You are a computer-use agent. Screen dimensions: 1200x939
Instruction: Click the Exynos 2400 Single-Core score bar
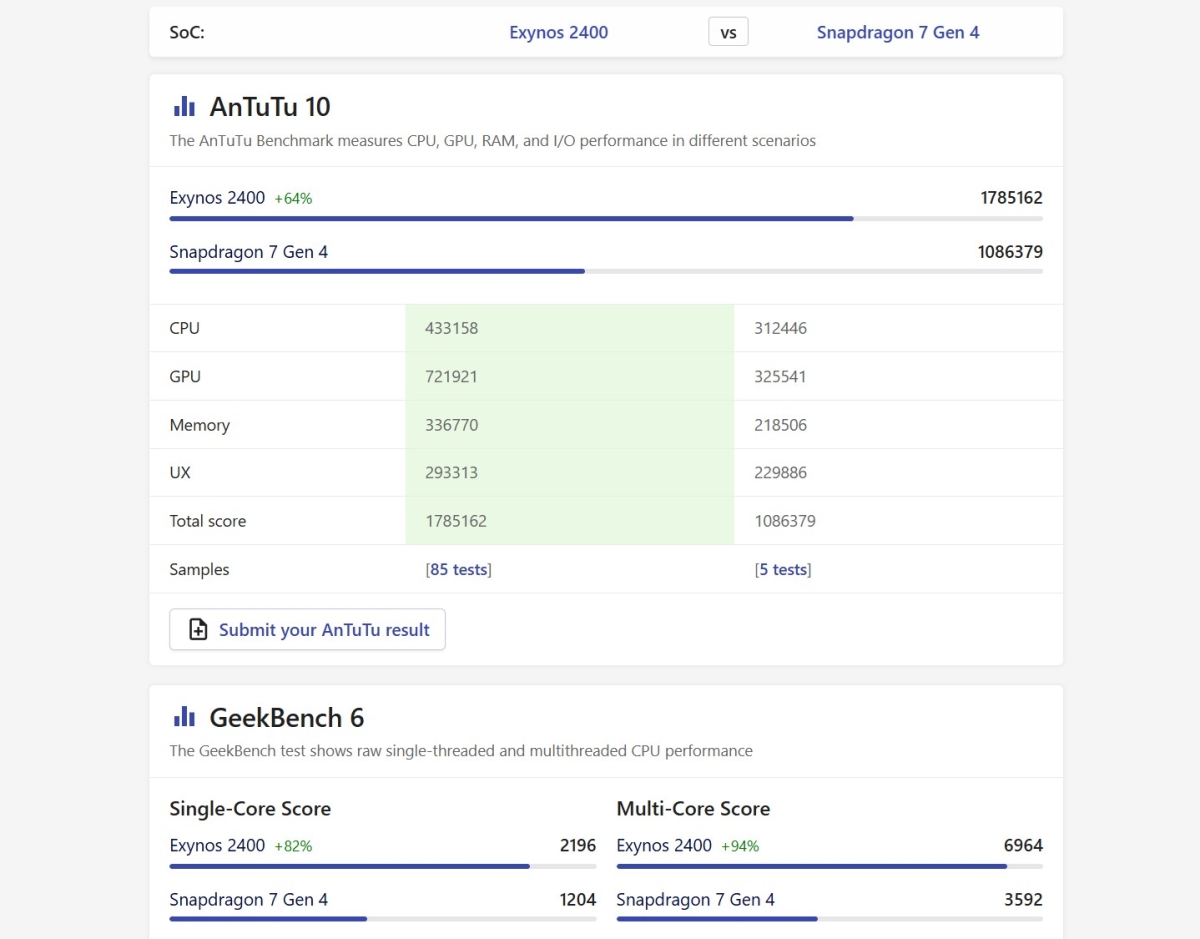click(349, 866)
